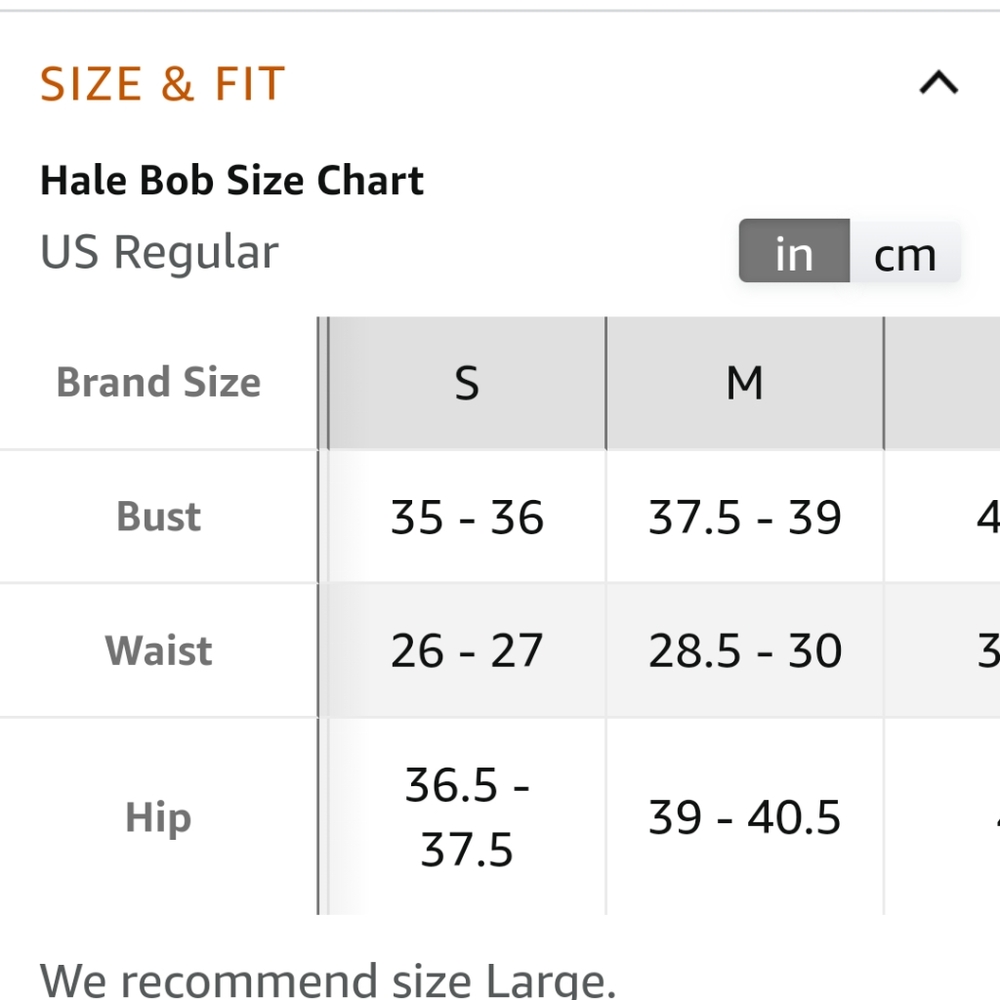The width and height of the screenshot is (1000, 1000).
Task: Select the M column header
Action: 745,383
